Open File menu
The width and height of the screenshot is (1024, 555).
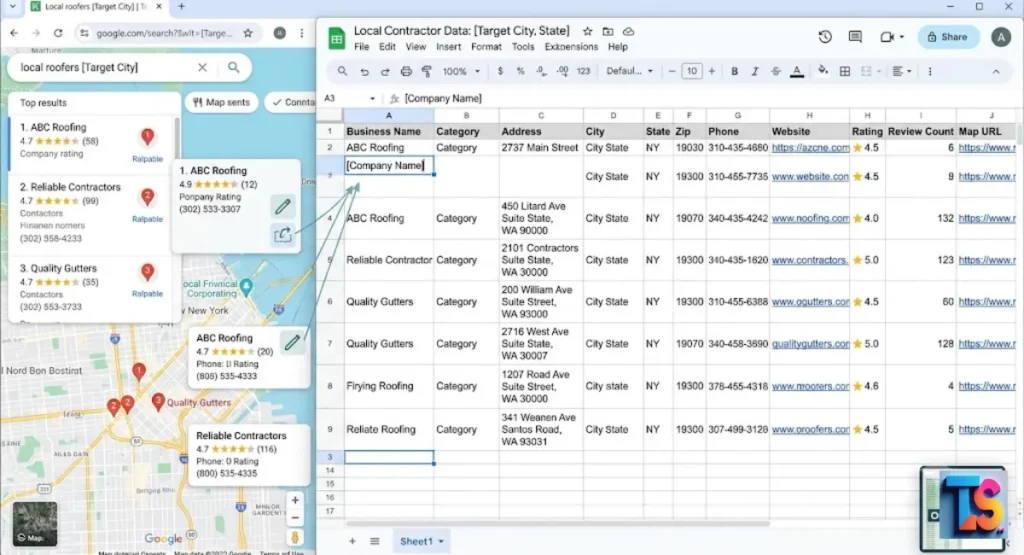[361, 47]
